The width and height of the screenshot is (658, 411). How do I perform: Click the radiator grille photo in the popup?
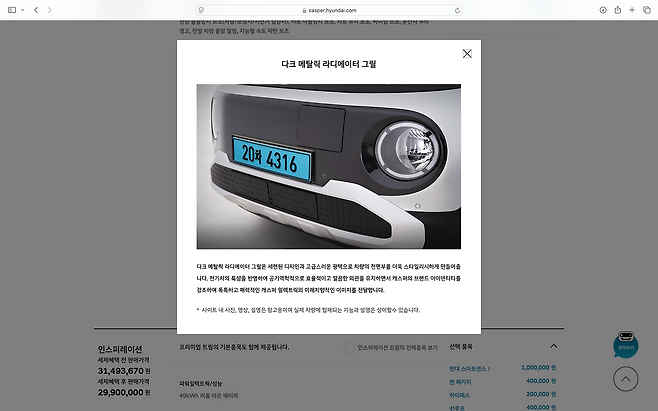329,166
